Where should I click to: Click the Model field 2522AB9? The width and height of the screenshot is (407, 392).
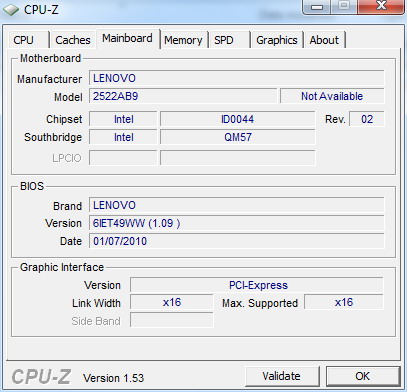tap(183, 96)
